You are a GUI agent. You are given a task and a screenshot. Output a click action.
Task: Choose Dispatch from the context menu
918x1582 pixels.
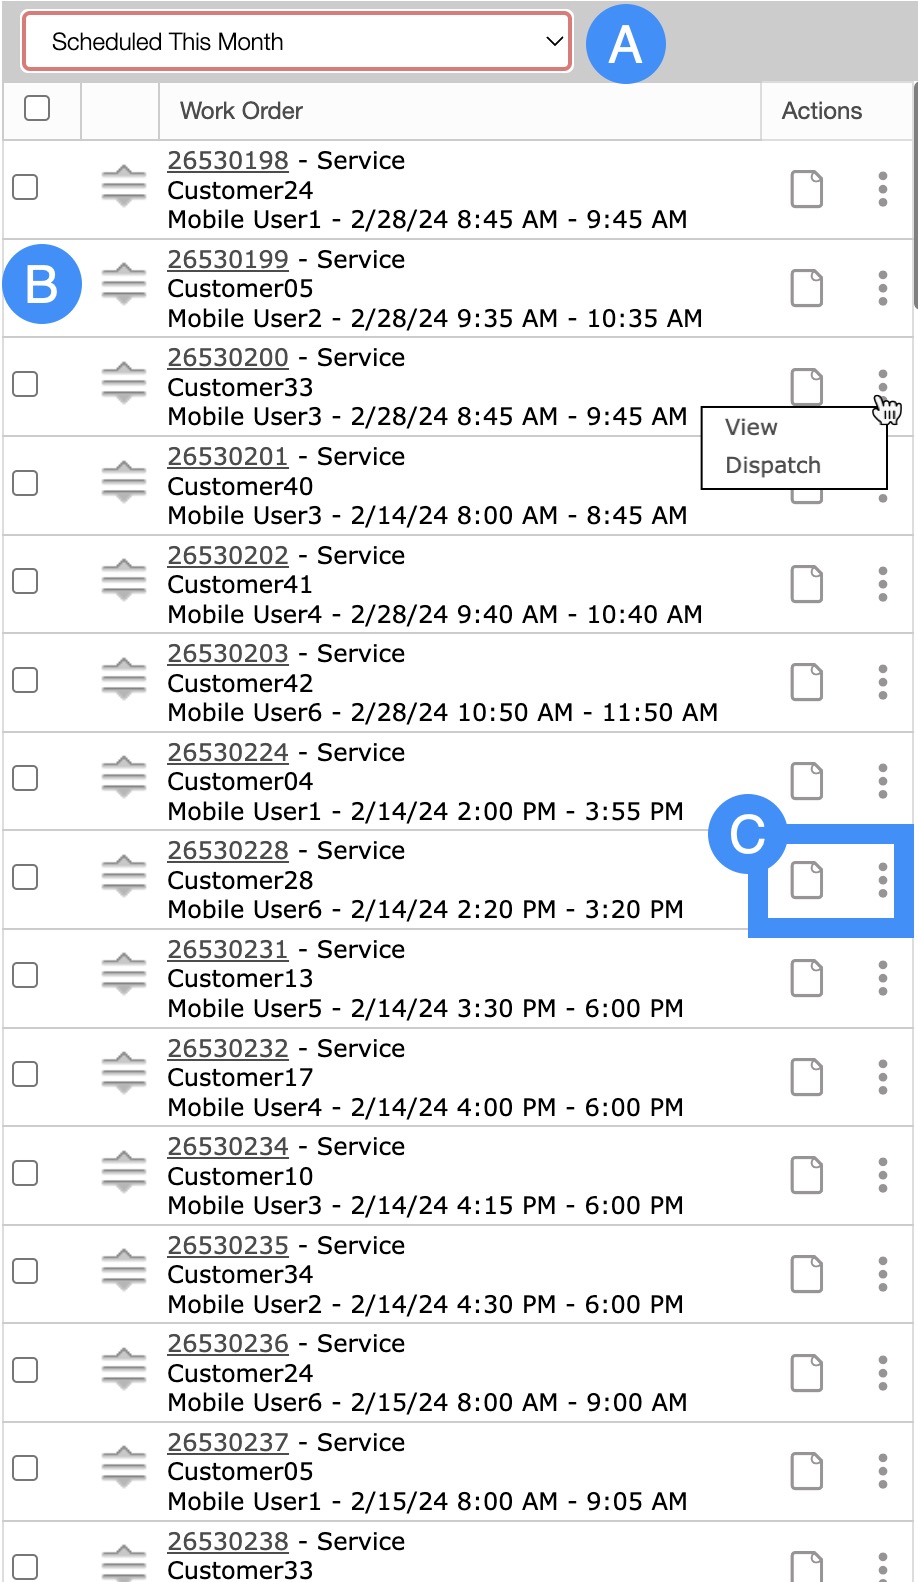(772, 466)
